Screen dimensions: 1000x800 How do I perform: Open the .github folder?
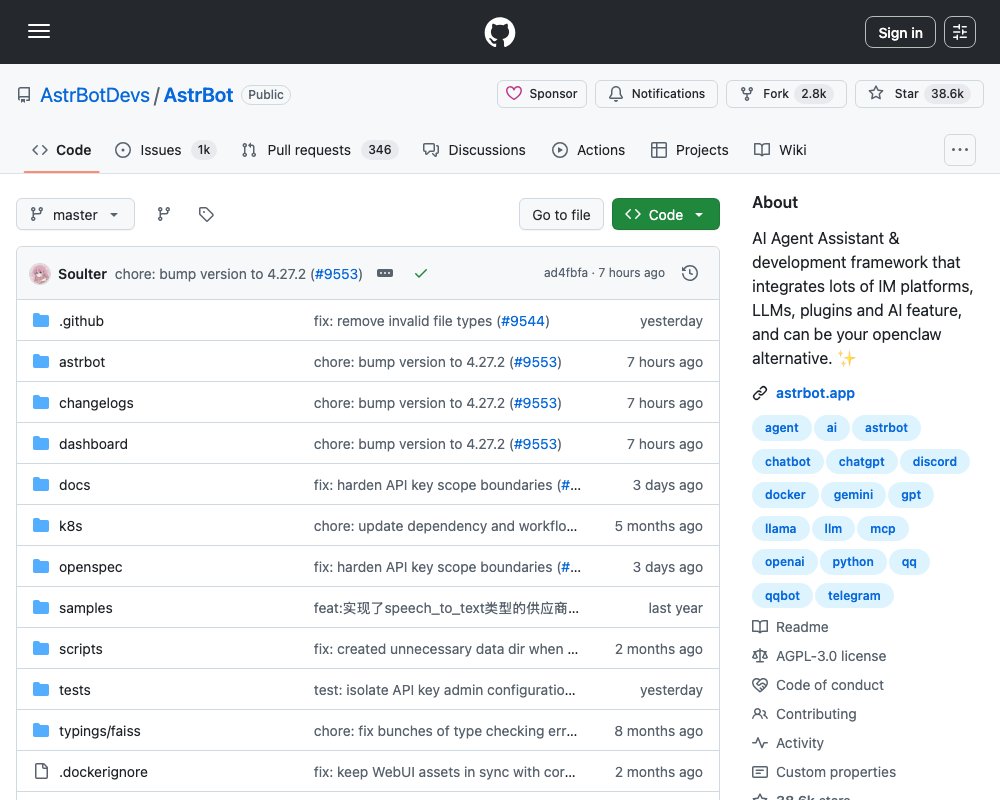[82, 321]
